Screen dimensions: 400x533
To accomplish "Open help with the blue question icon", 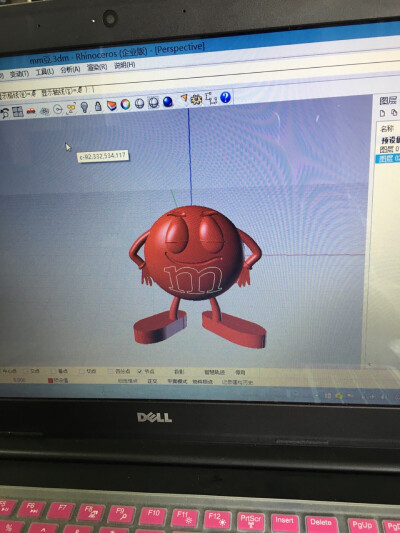I will tap(225, 97).
